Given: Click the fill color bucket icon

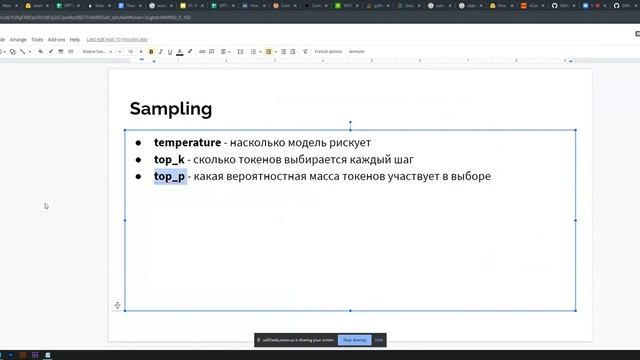Looking at the screenshot, I should tap(40, 52).
